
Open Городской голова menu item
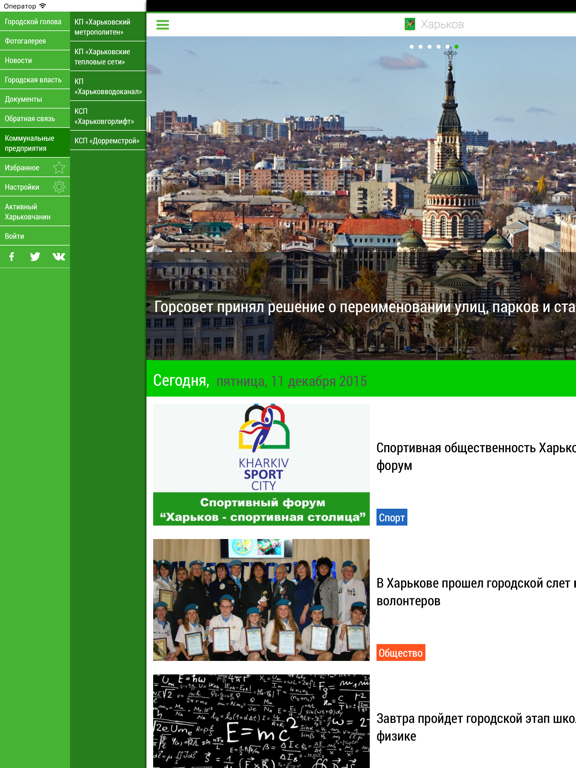click(35, 22)
